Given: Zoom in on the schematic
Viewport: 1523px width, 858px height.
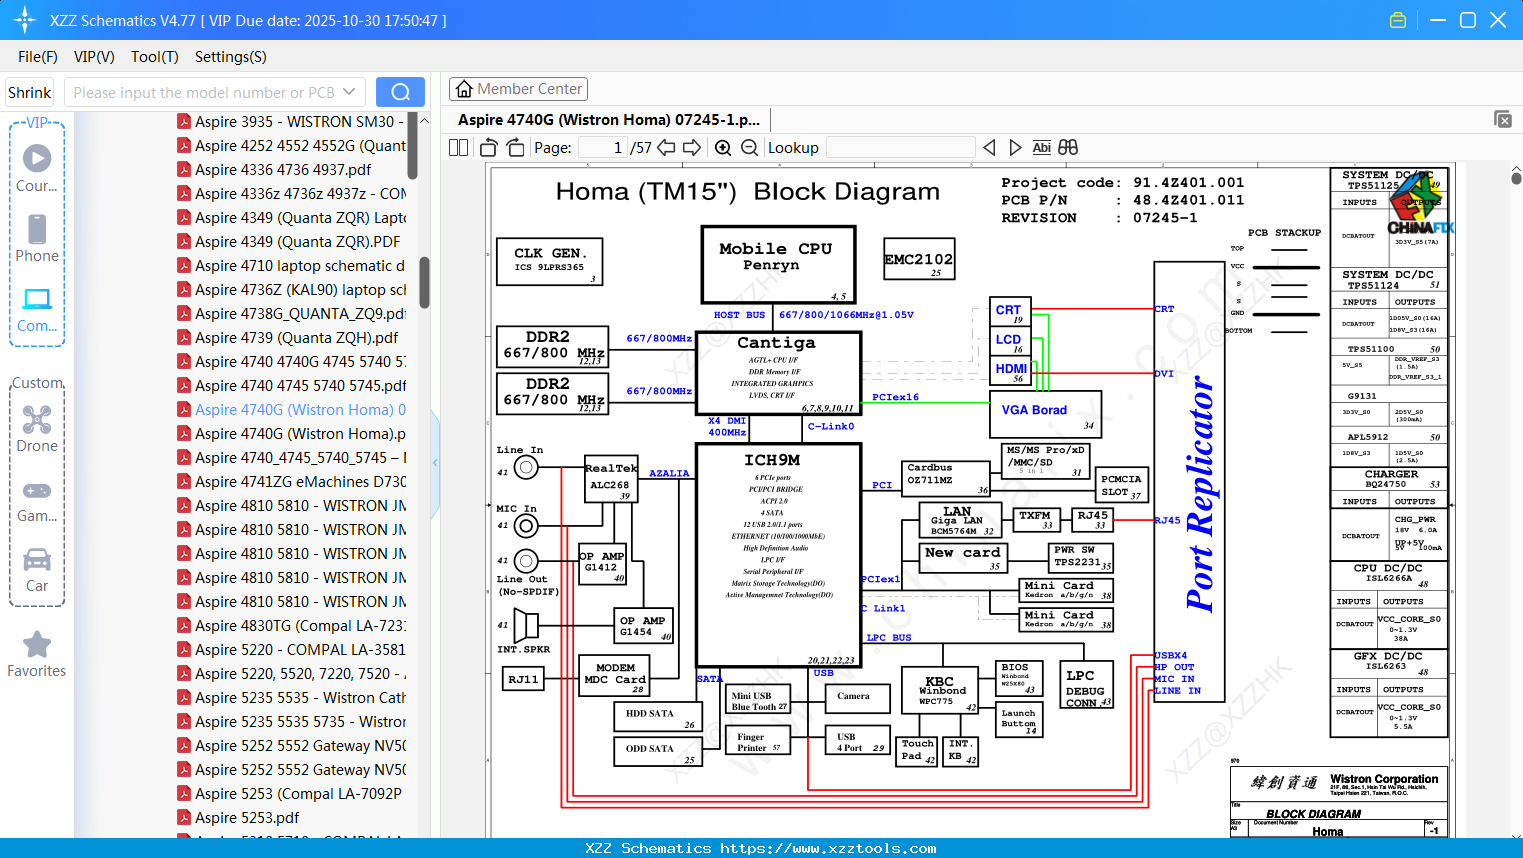Looking at the screenshot, I should click(x=723, y=148).
